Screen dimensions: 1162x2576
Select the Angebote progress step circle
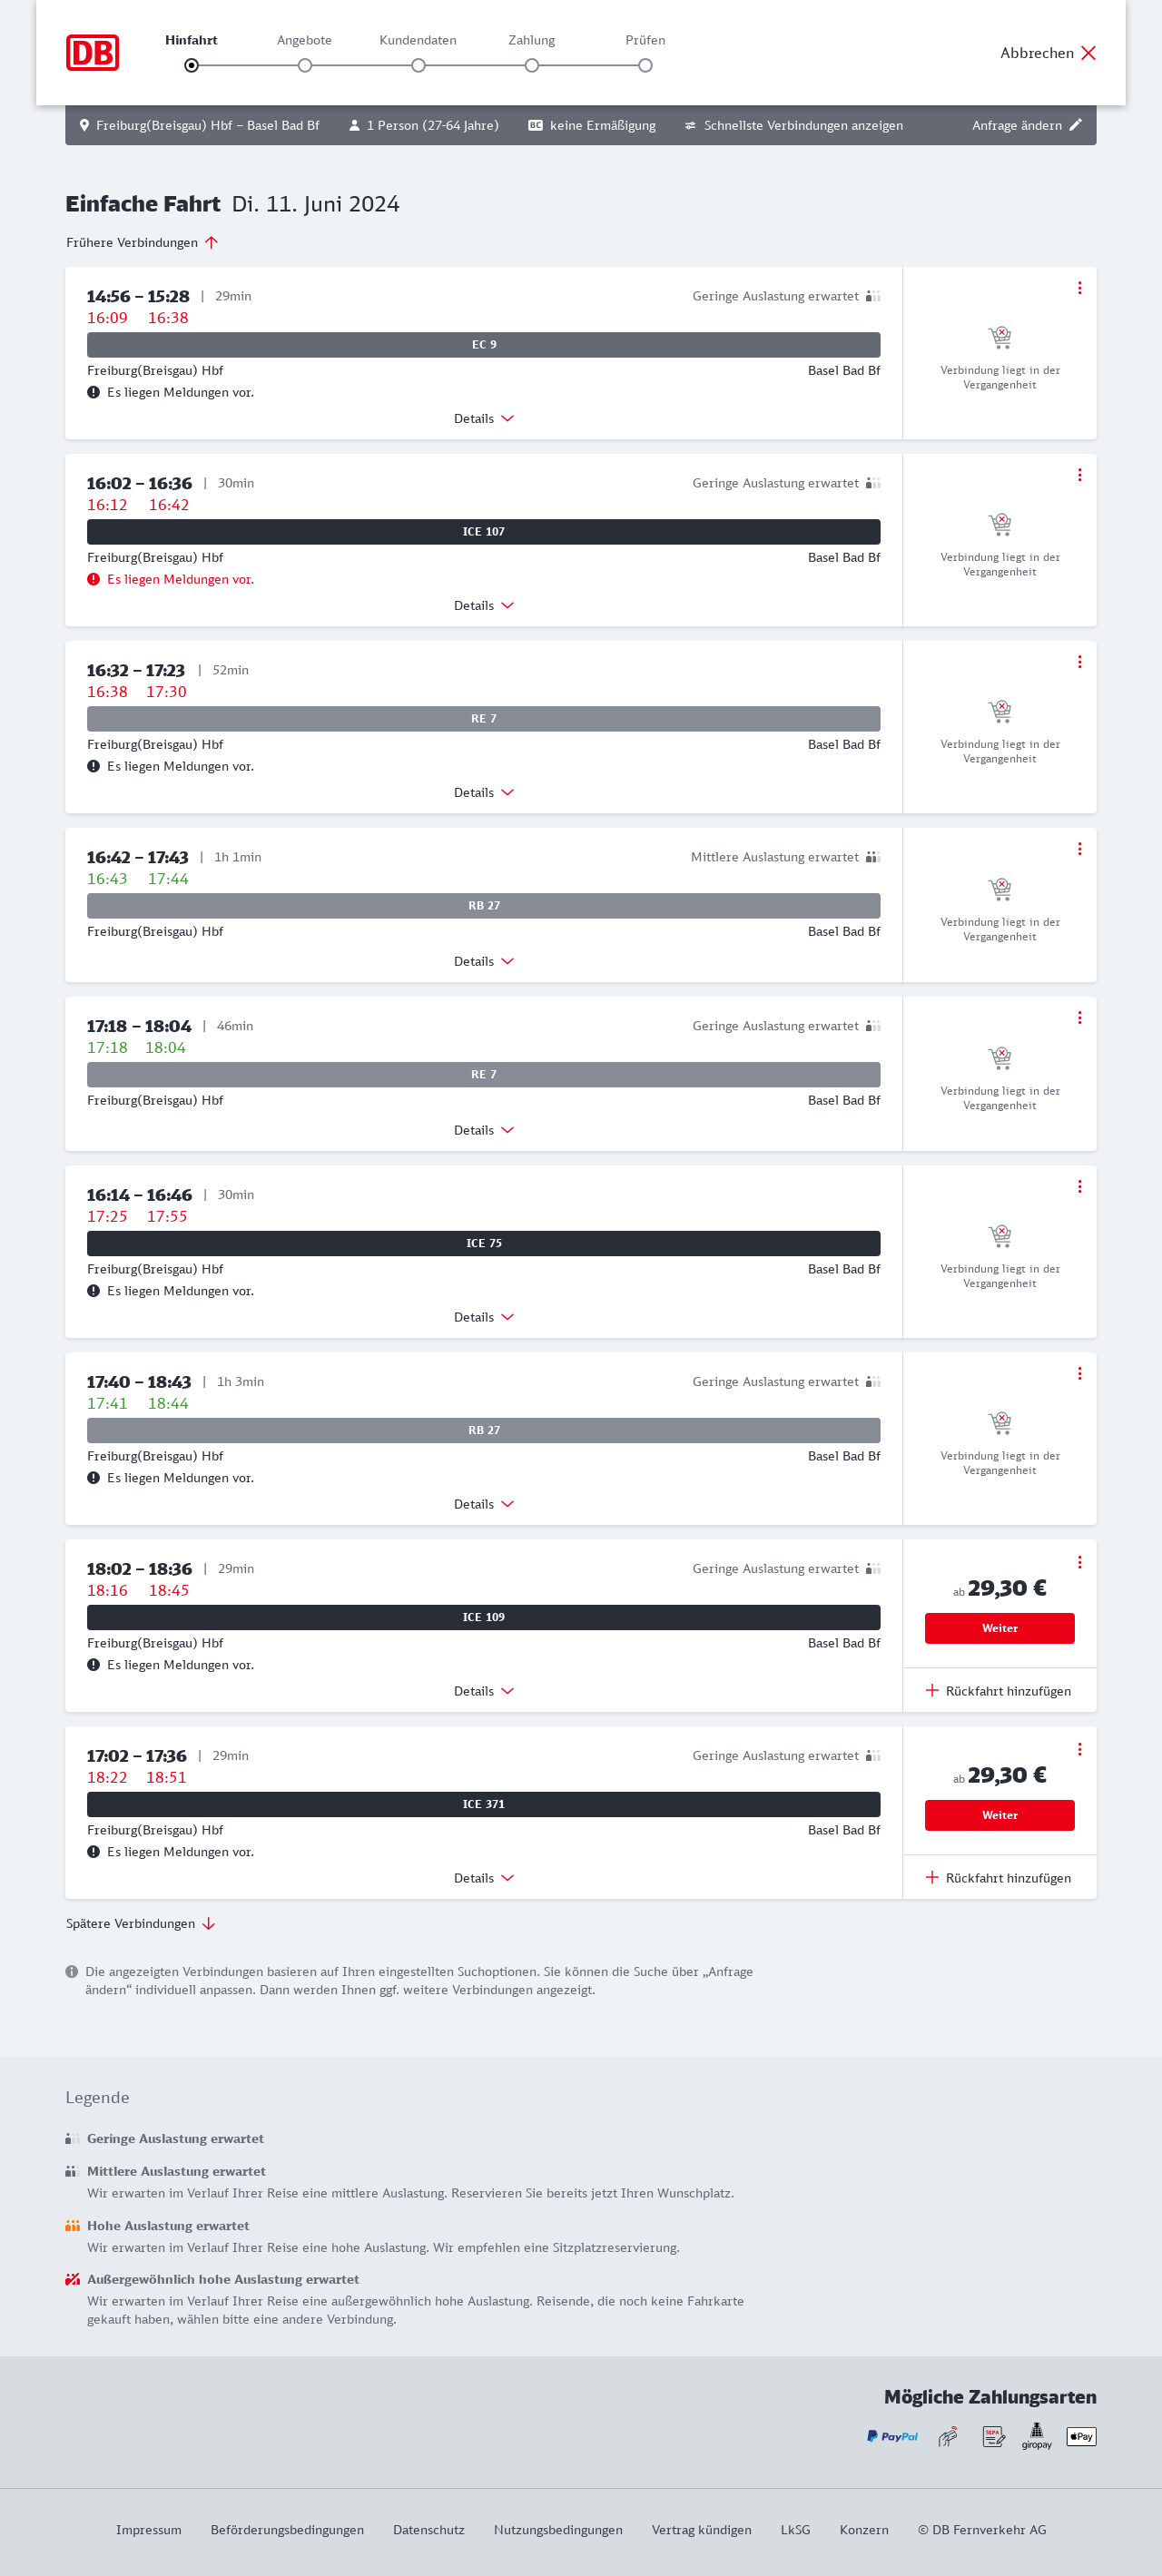click(305, 66)
